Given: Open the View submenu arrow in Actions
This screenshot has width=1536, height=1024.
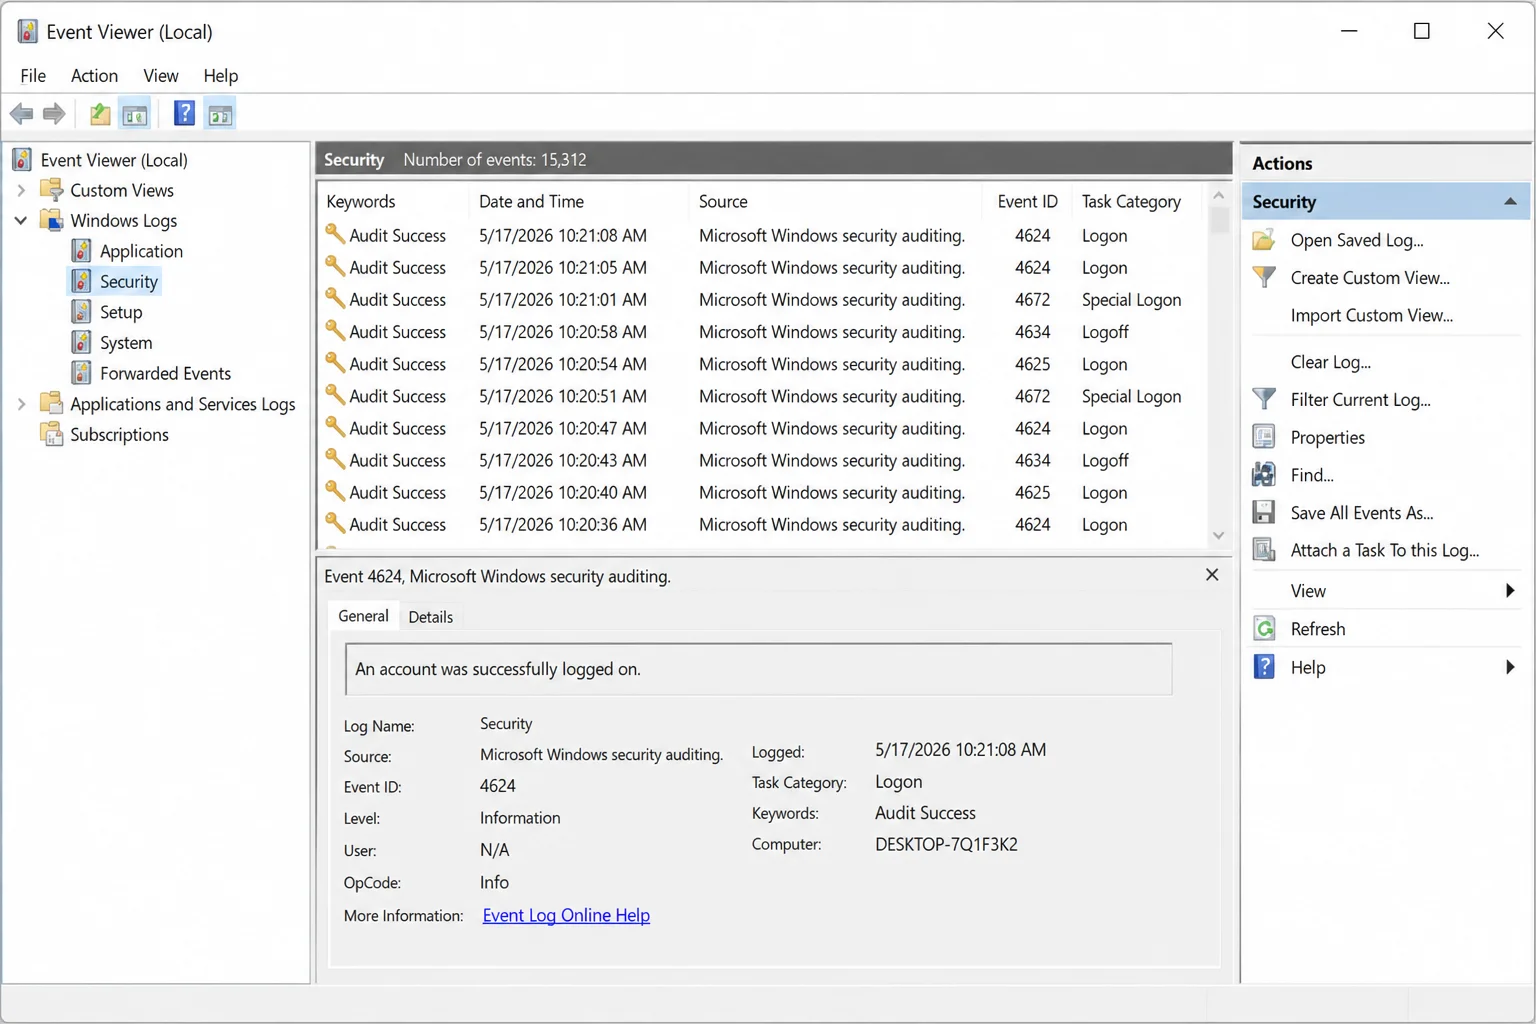Looking at the screenshot, I should click(x=1510, y=591).
